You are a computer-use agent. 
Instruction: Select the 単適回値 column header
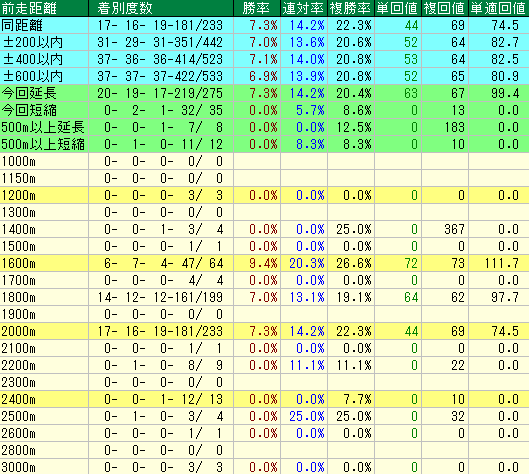(x=499, y=8)
